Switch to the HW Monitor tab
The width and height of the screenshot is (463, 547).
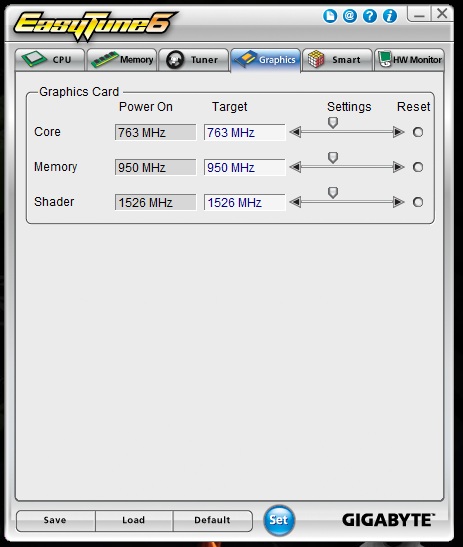409,60
